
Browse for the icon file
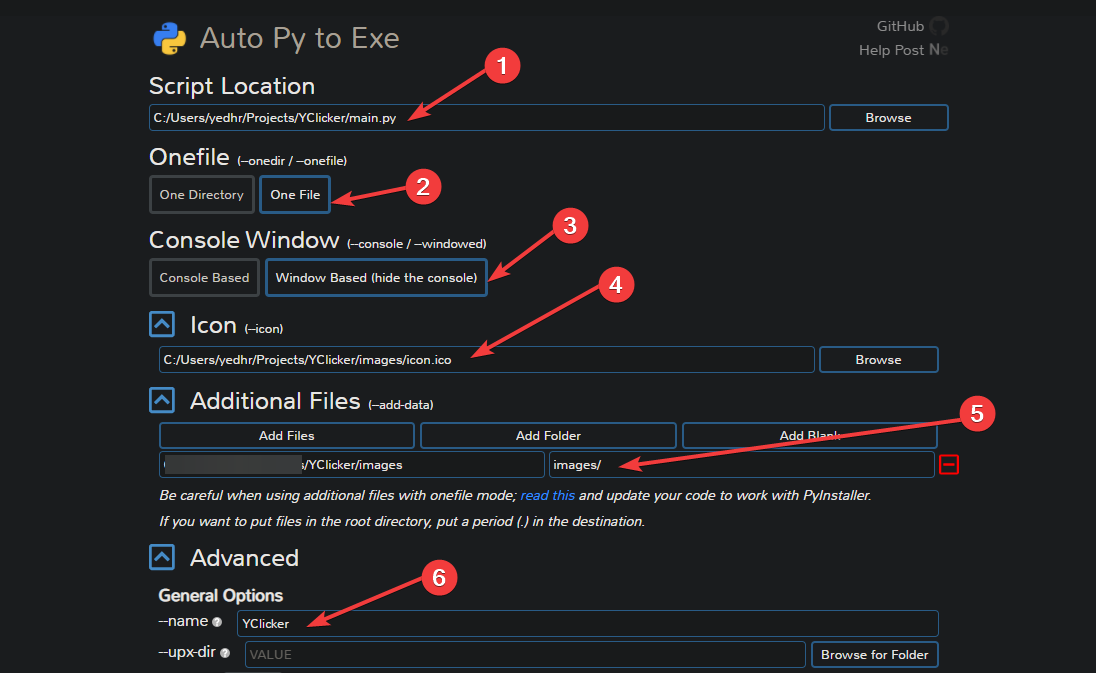[878, 360]
